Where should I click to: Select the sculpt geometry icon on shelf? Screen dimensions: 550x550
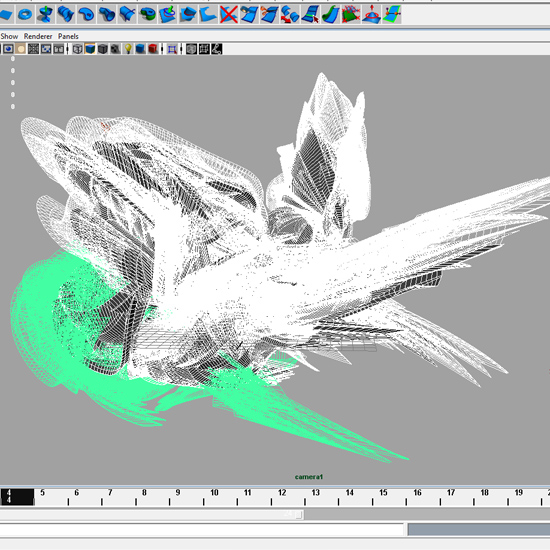click(371, 14)
